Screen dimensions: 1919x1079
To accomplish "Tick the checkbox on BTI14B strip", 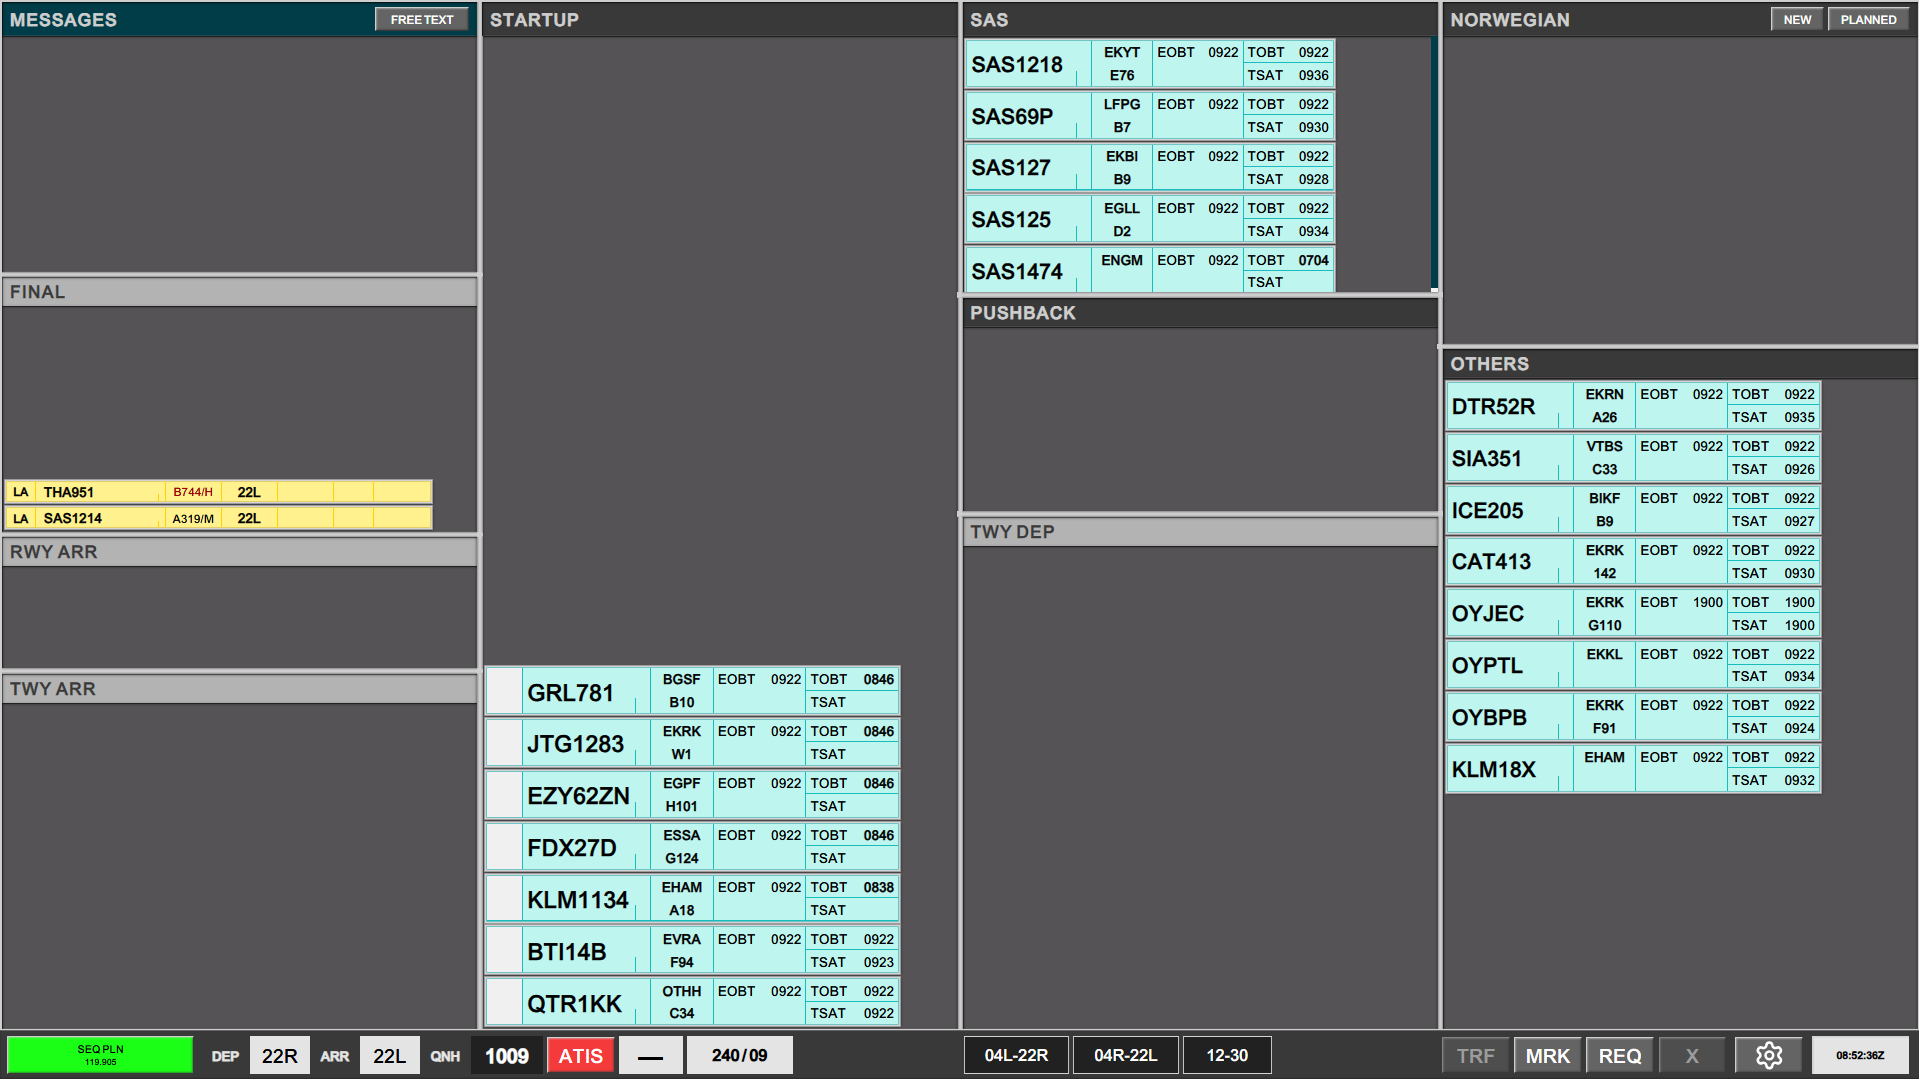I will coord(504,951).
